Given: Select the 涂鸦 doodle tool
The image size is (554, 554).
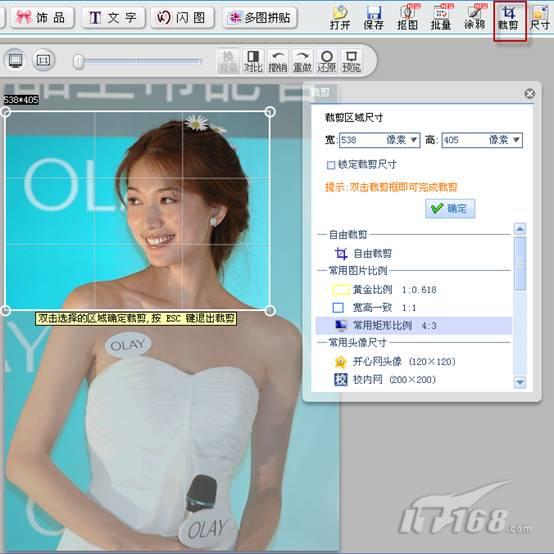Looking at the screenshot, I should pos(475,19).
